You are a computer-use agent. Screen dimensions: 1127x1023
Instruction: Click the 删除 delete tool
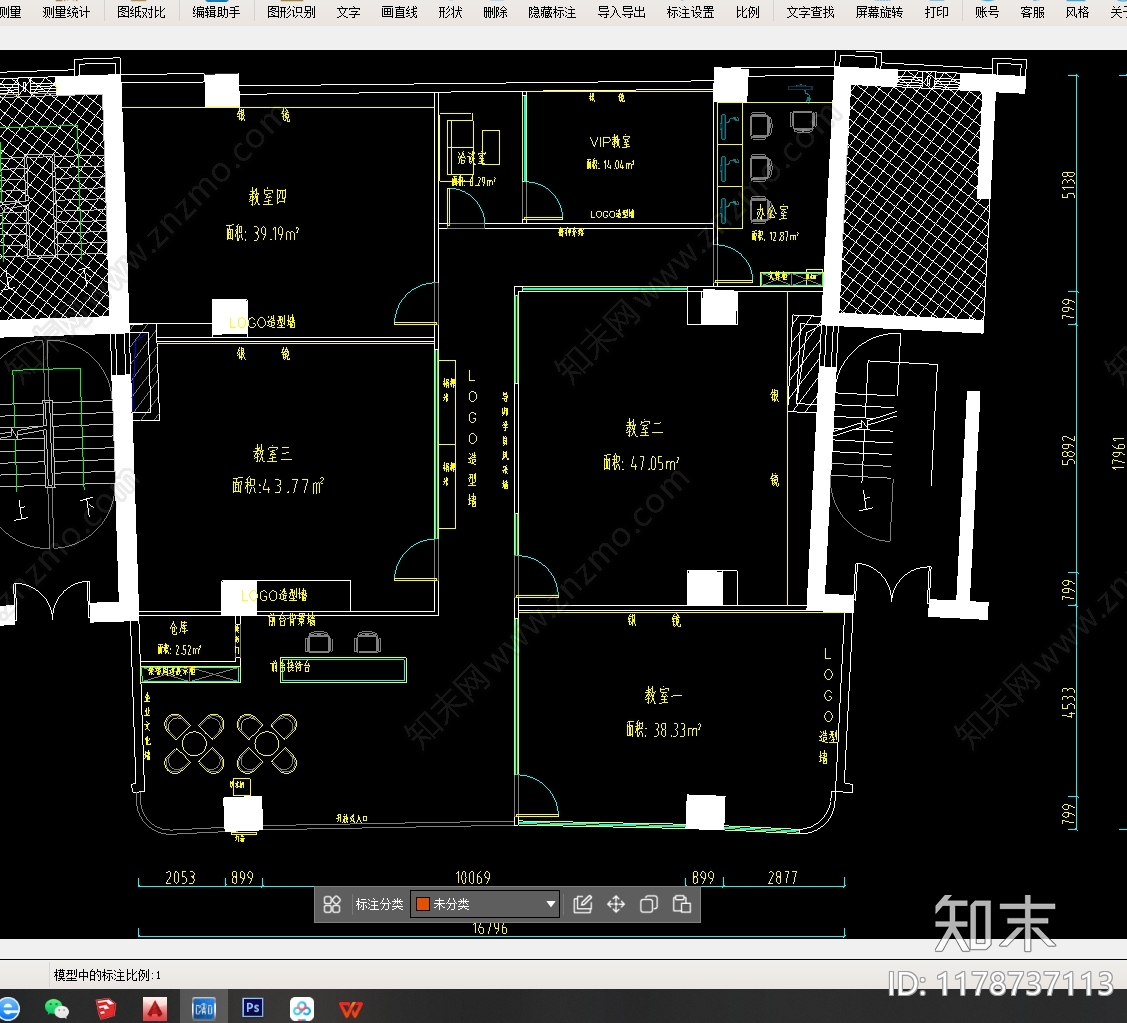point(495,12)
